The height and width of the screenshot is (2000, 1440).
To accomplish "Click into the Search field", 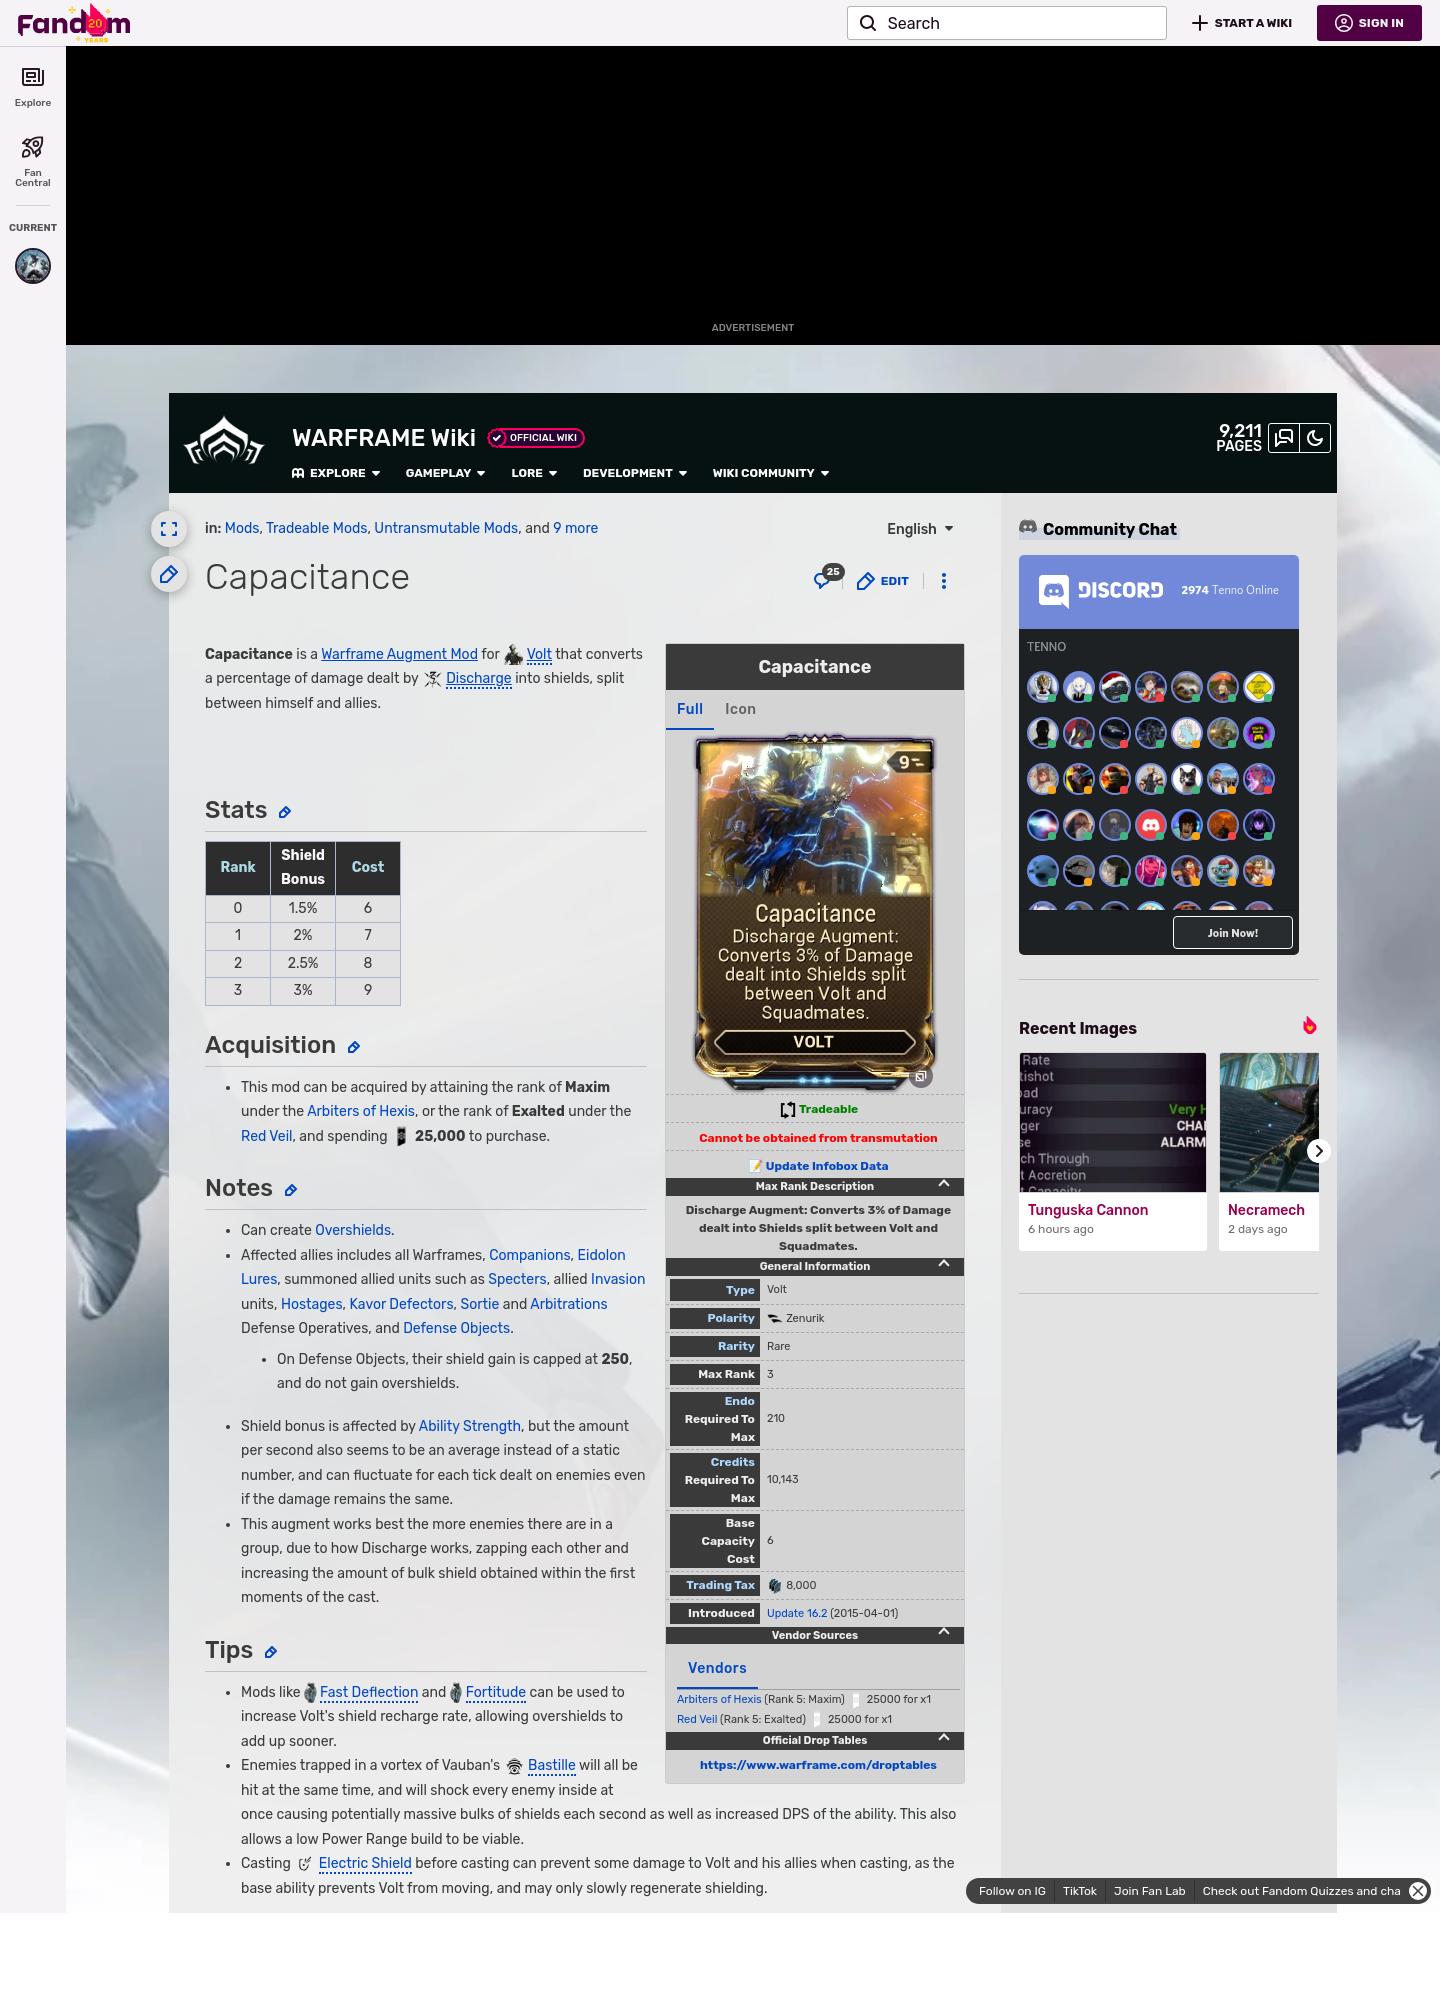I will 1007,23.
